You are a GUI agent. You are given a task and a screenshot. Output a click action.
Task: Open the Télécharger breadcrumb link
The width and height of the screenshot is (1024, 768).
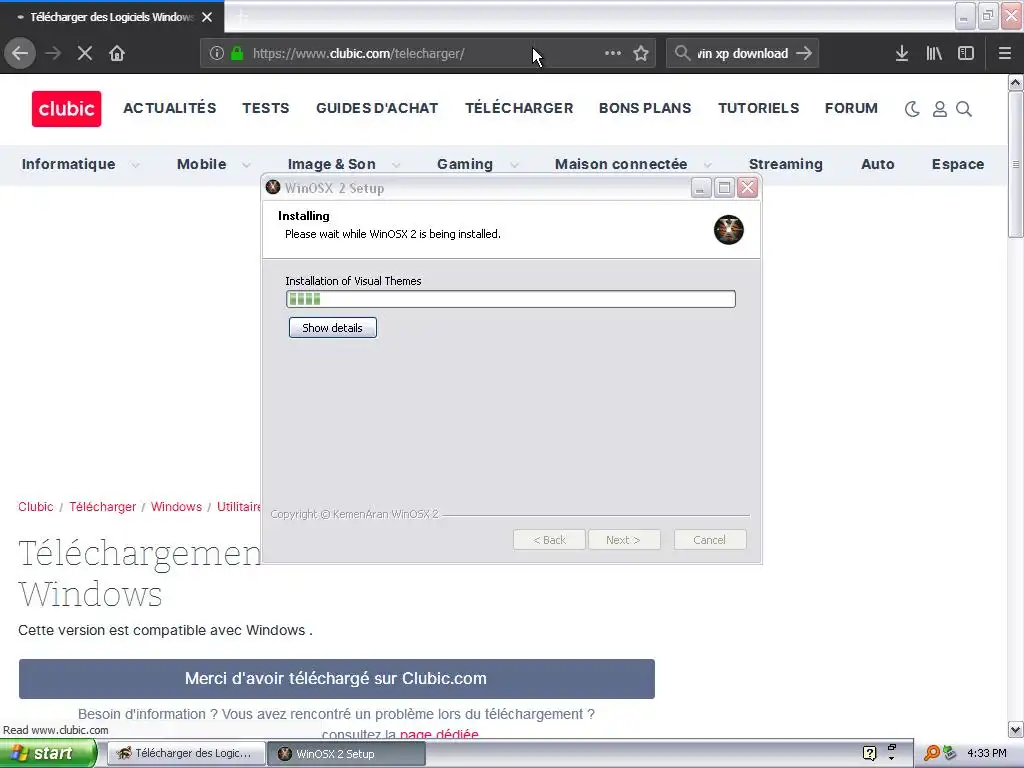coord(103,507)
